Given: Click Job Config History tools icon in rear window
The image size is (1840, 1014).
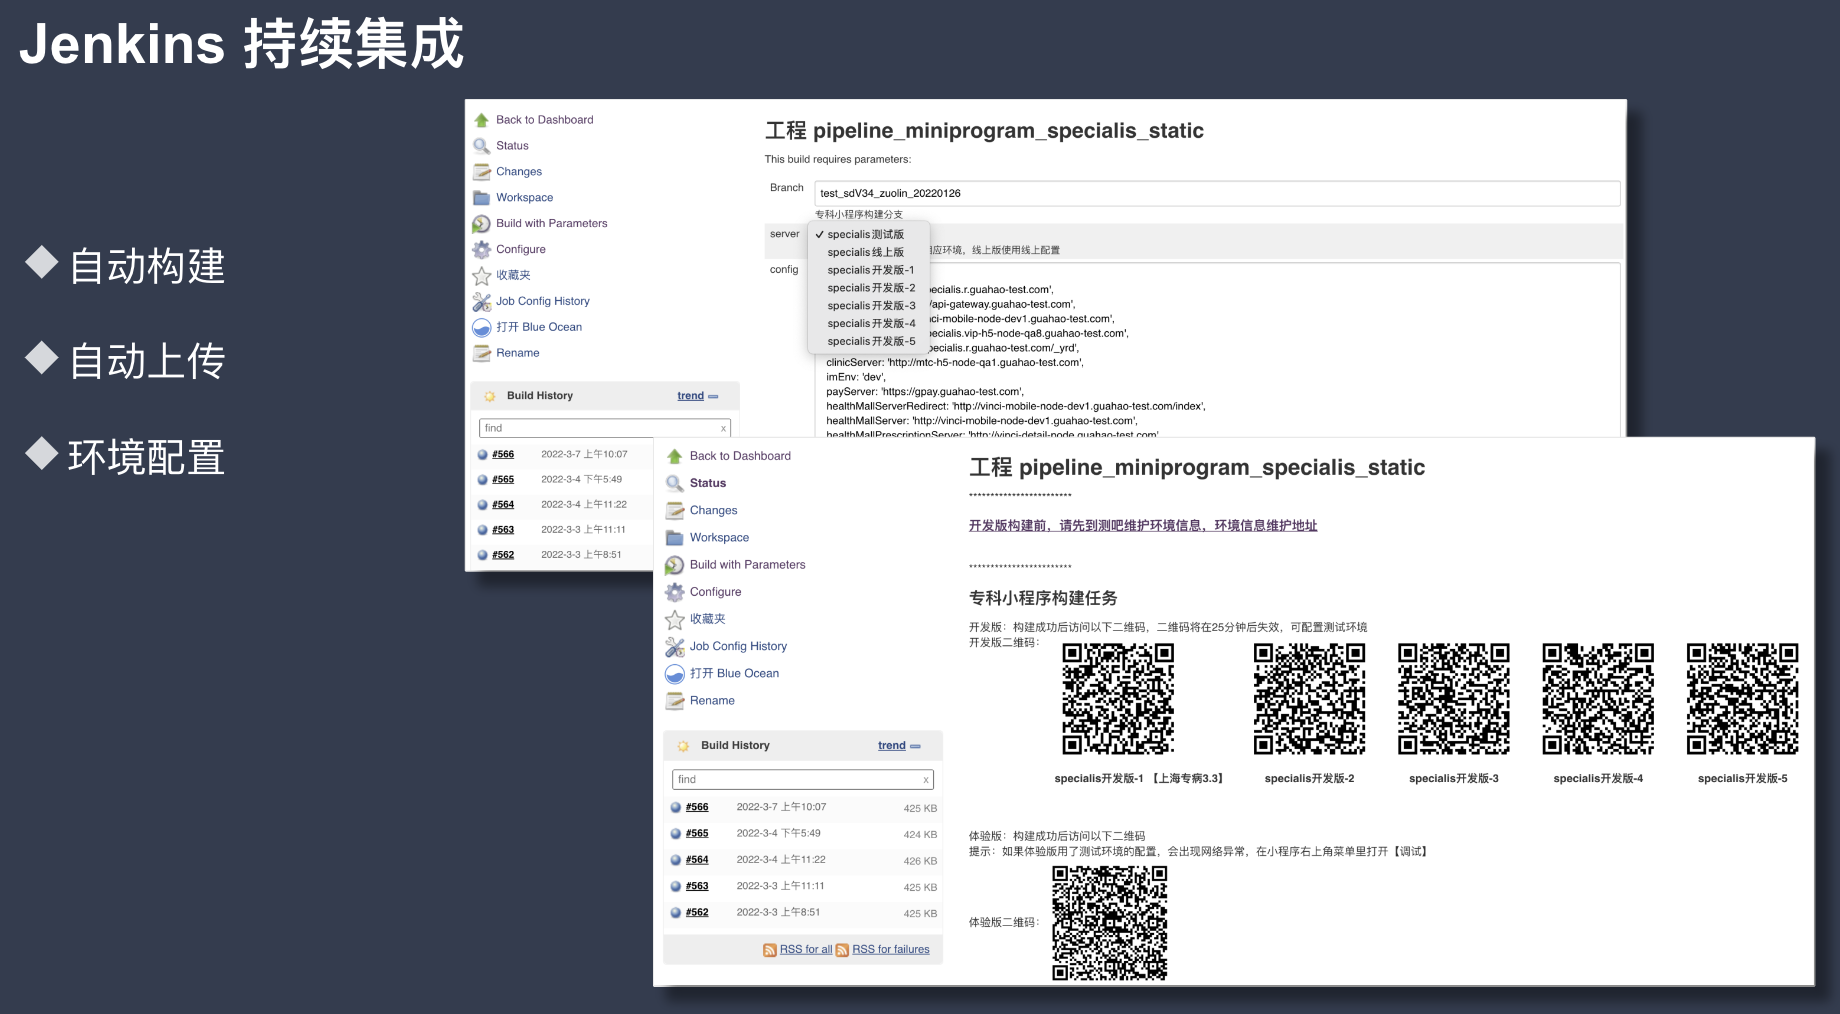Looking at the screenshot, I should pos(481,302).
